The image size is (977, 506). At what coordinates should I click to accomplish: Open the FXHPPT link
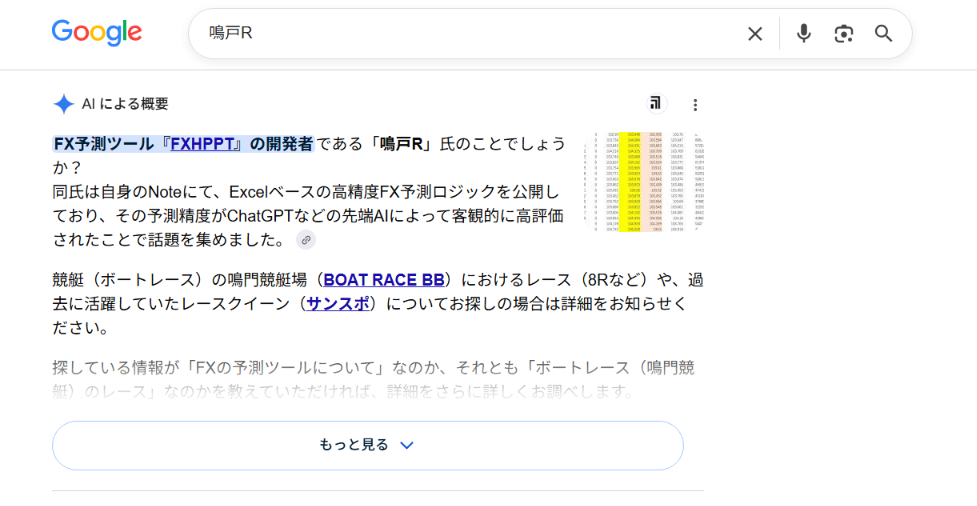[203, 144]
